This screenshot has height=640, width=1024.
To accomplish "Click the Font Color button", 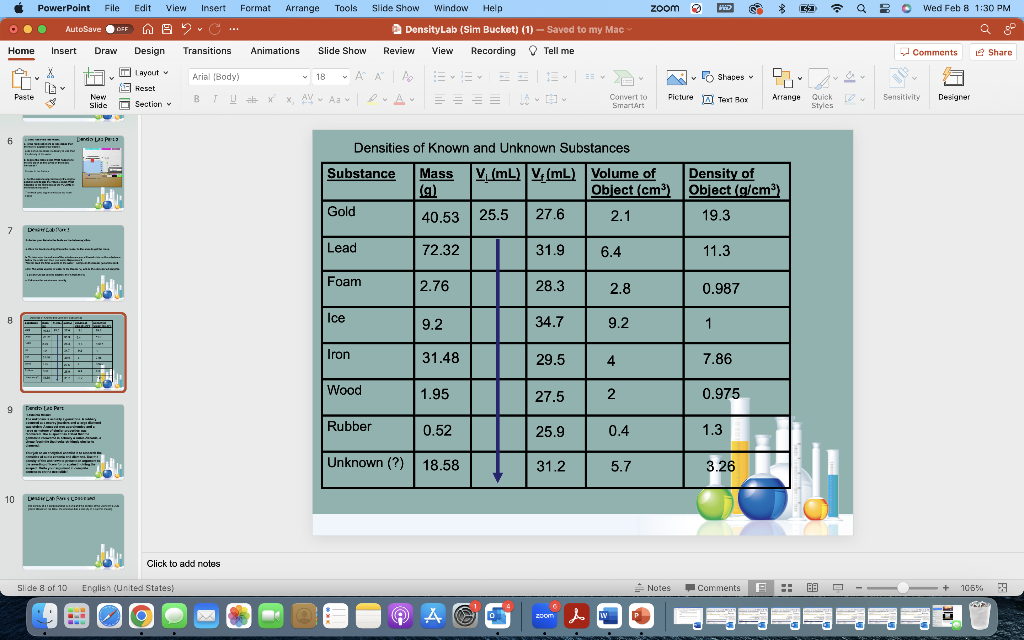I will coord(399,99).
